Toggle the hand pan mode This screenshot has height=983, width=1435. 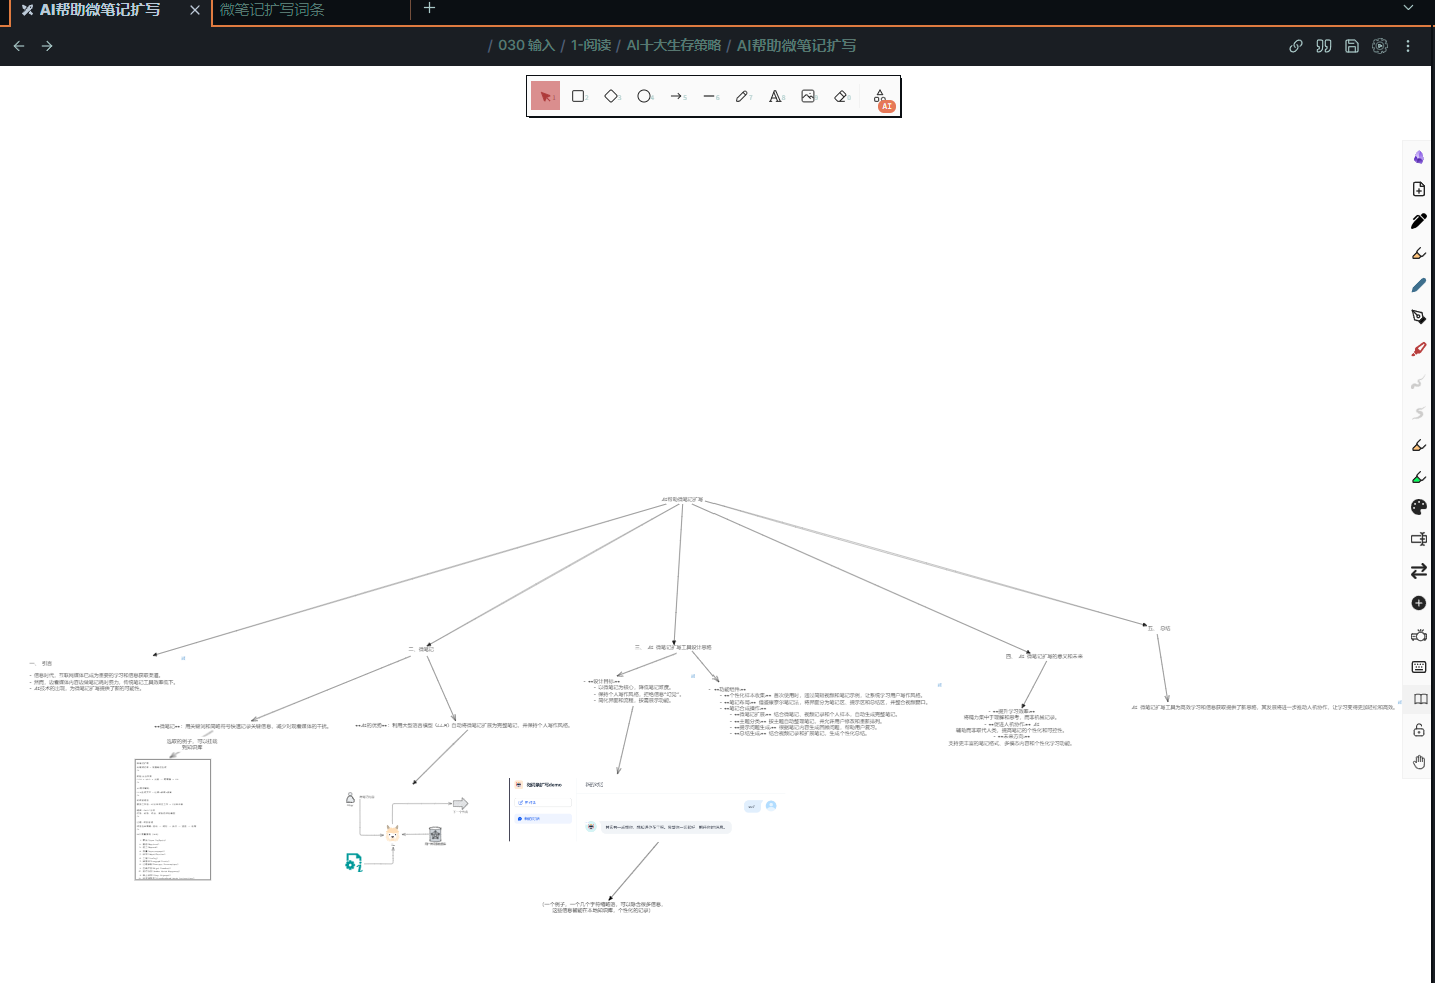tap(1418, 762)
